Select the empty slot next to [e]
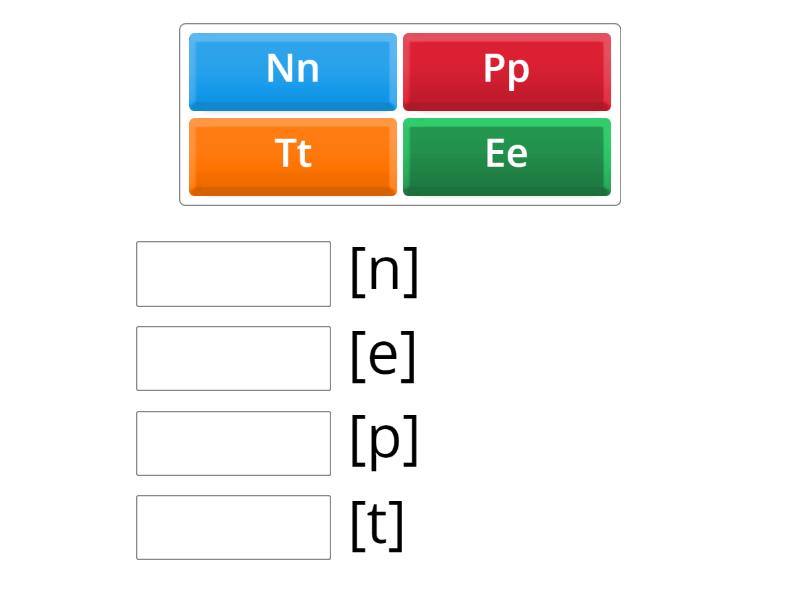Viewport: 800px width, 600px height. pos(233,358)
